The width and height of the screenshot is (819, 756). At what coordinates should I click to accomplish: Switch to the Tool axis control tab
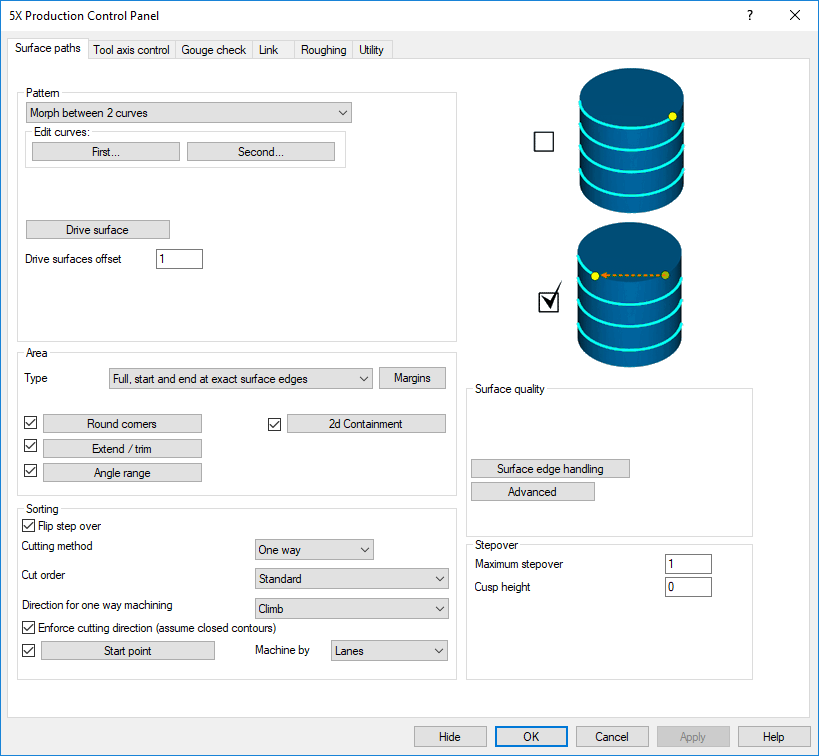pyautogui.click(x=132, y=50)
